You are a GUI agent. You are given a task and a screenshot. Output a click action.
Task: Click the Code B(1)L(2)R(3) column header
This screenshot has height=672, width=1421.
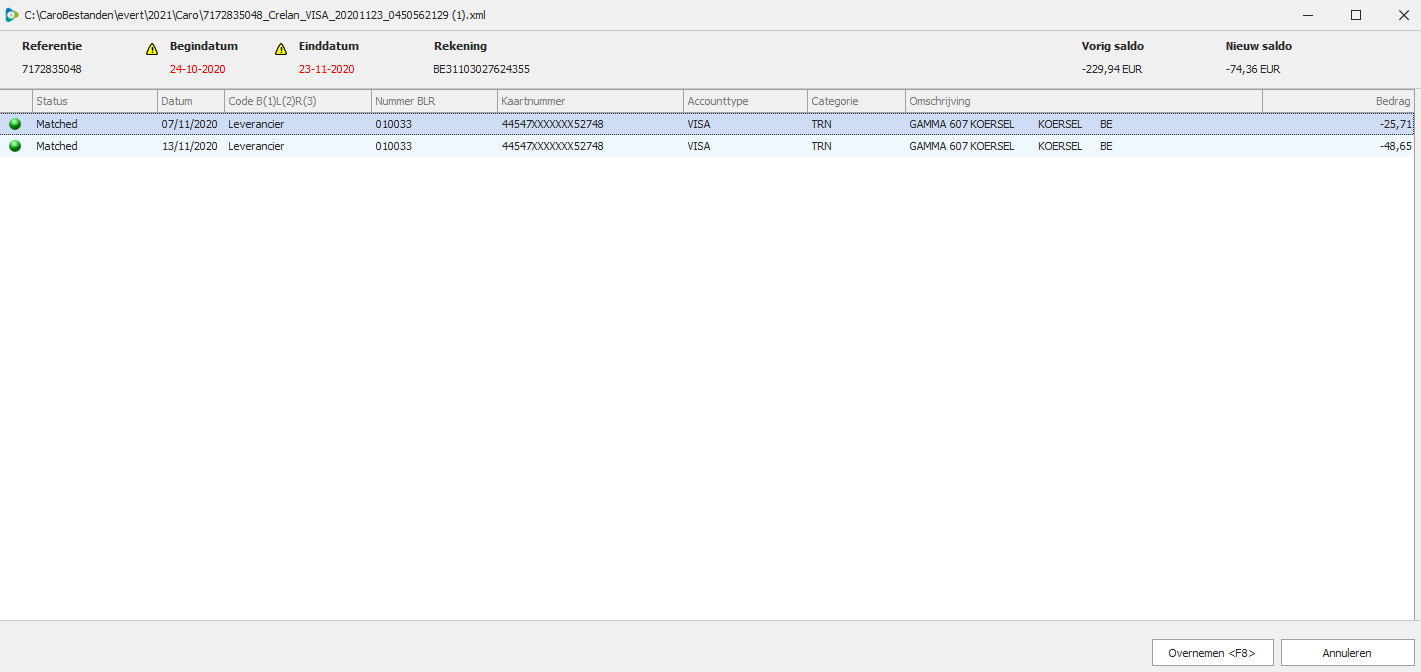[298, 101]
